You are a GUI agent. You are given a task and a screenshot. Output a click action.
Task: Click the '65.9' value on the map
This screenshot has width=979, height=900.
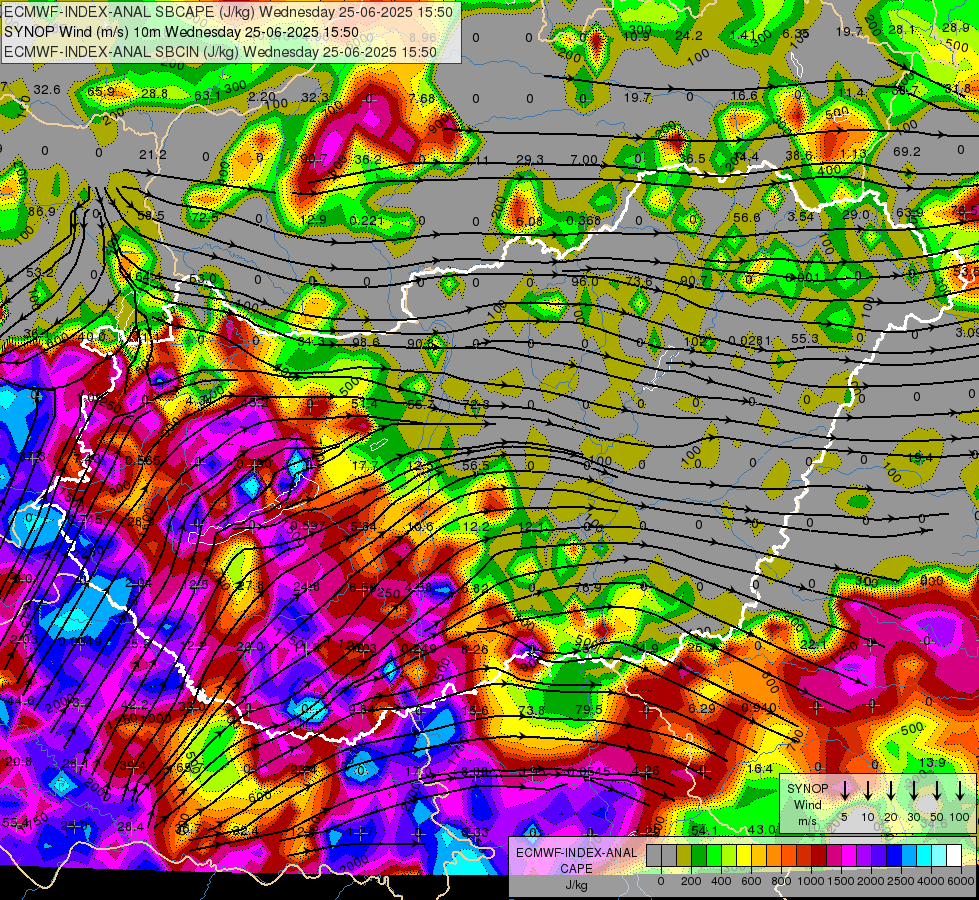(101, 92)
